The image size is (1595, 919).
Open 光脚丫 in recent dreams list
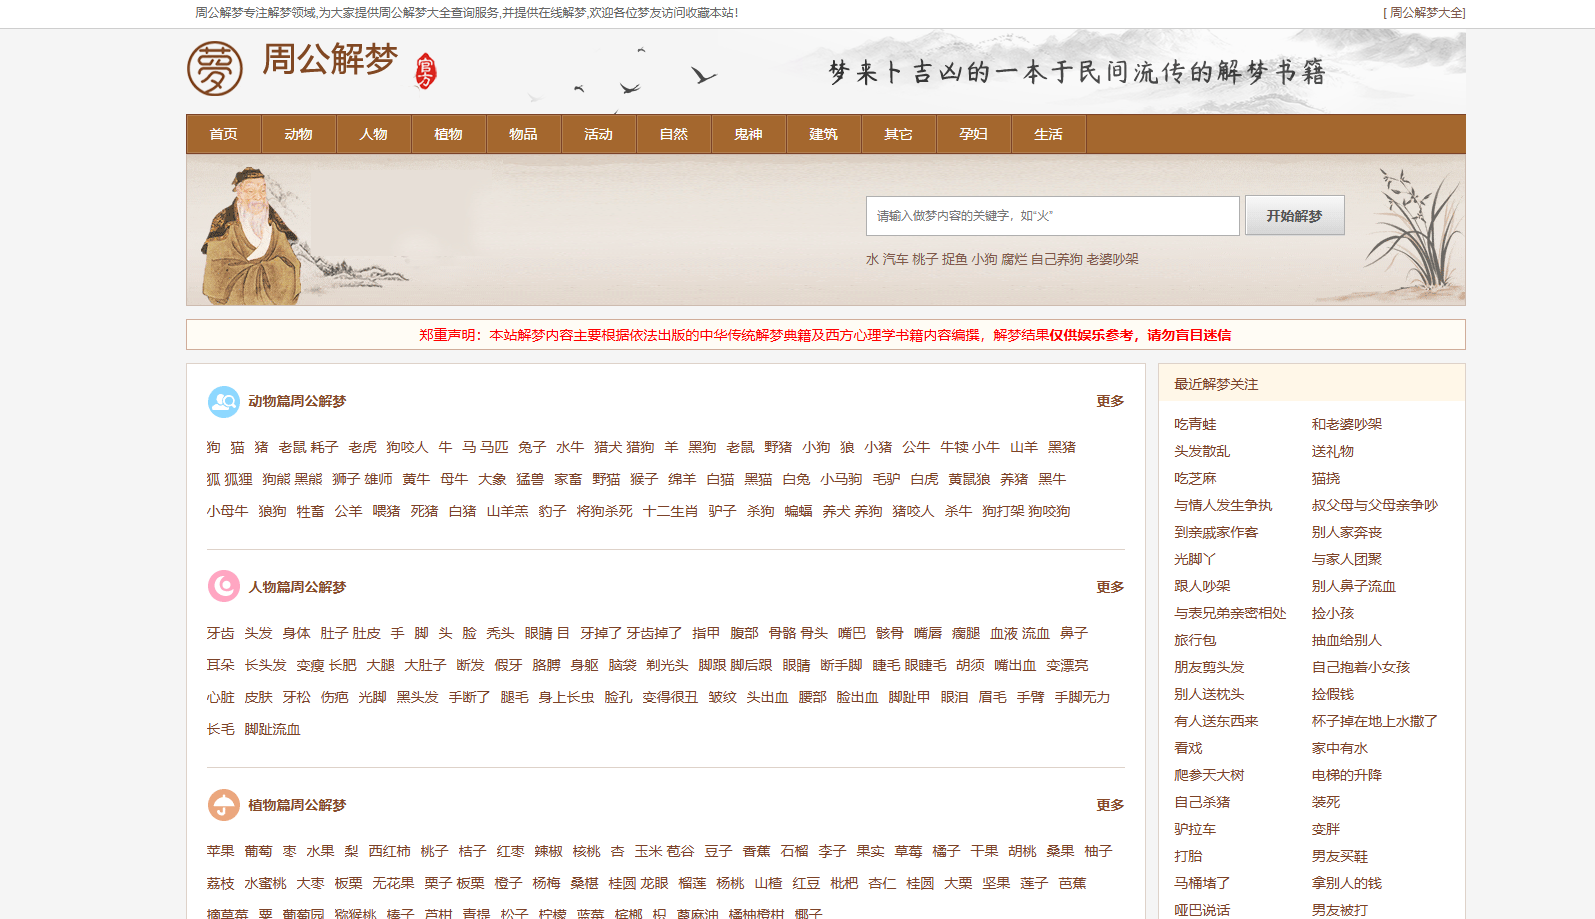(1195, 559)
